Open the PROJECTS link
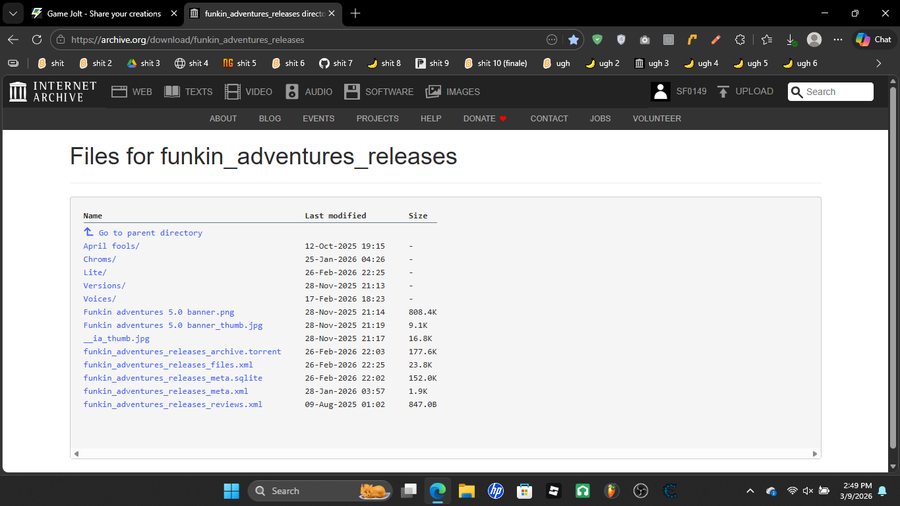The width and height of the screenshot is (900, 506). pos(377,118)
